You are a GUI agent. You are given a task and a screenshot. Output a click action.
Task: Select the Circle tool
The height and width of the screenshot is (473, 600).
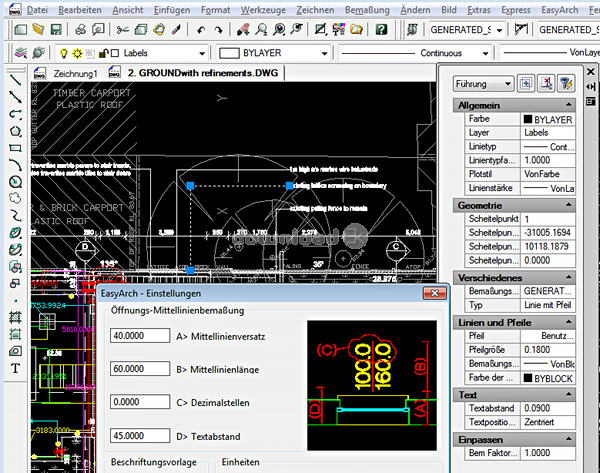point(15,181)
